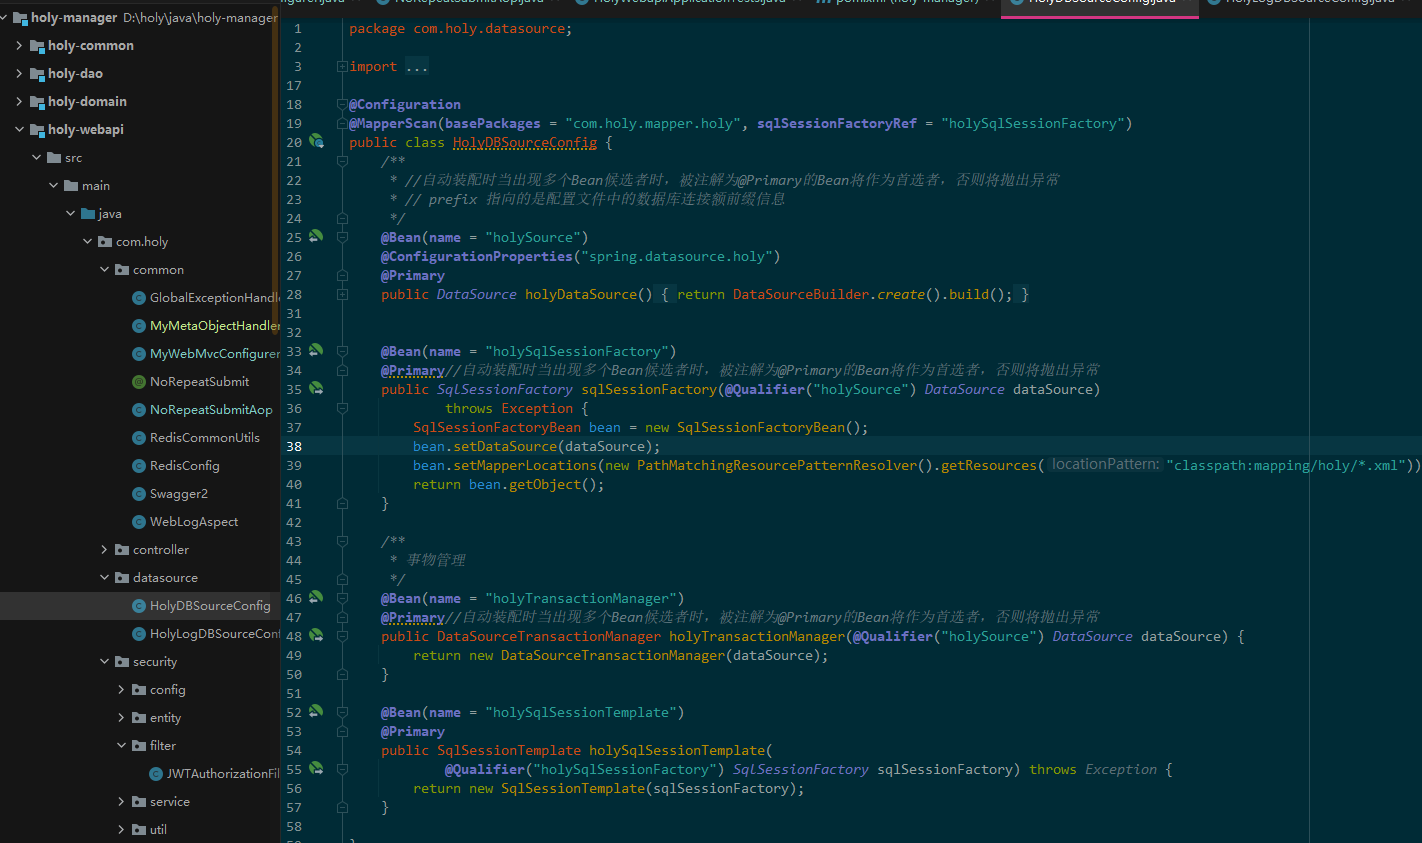
Task: Toggle the fold marker at line 43 comment block
Action: (343, 541)
